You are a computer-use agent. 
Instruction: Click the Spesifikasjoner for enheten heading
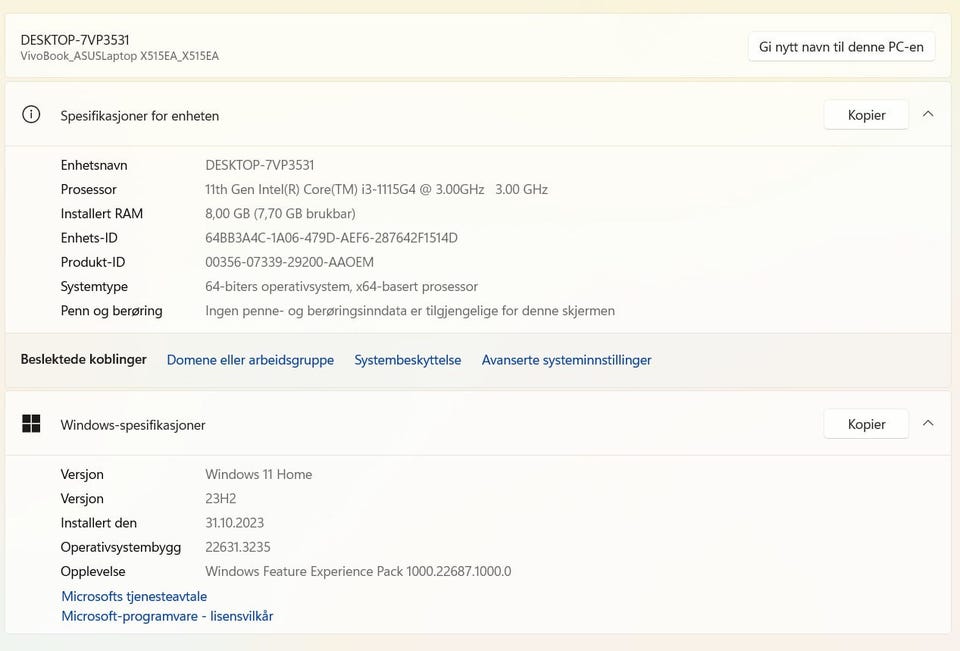[140, 116]
